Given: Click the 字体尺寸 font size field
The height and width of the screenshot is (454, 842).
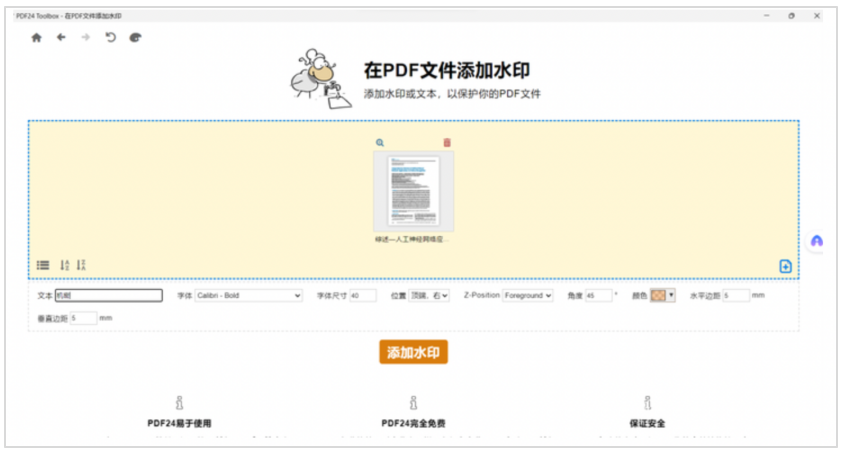Looking at the screenshot, I should pyautogui.click(x=362, y=296).
